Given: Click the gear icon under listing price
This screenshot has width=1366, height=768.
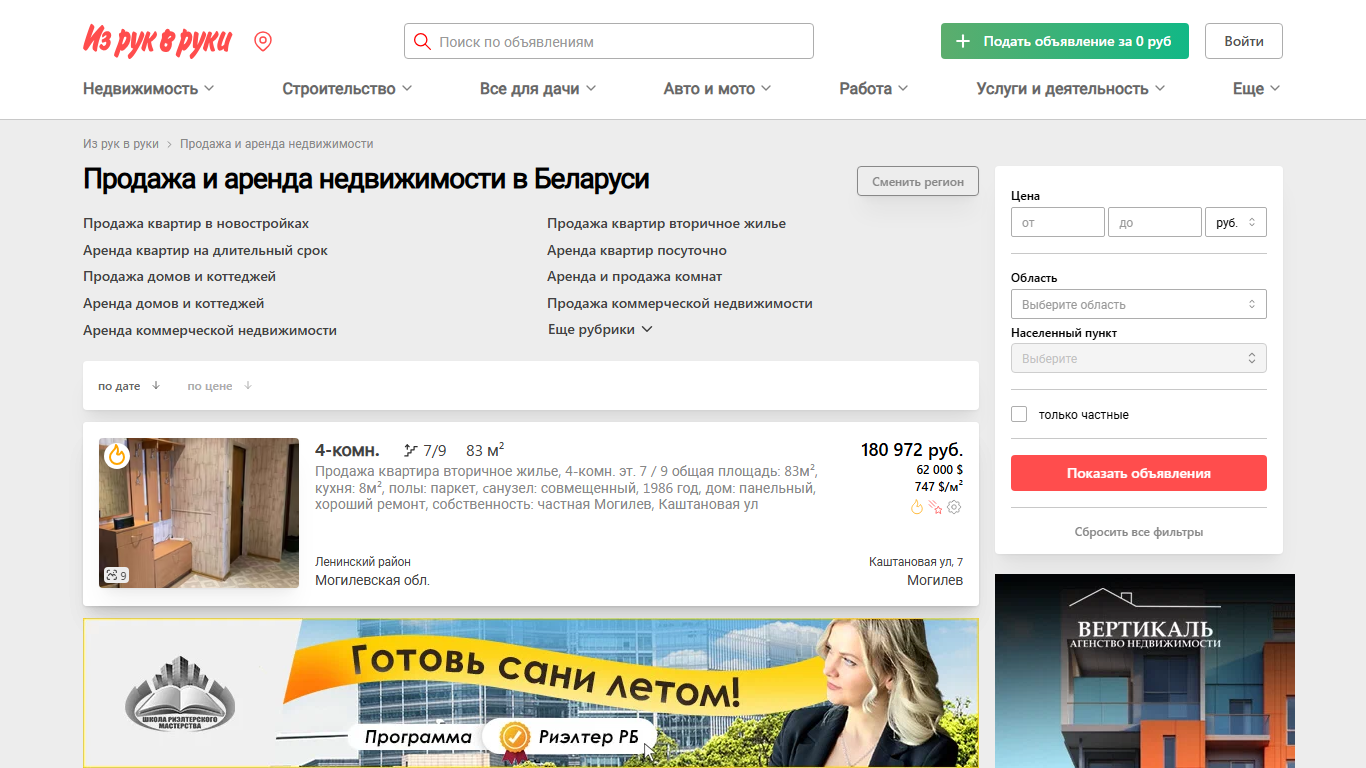Looking at the screenshot, I should tap(954, 507).
